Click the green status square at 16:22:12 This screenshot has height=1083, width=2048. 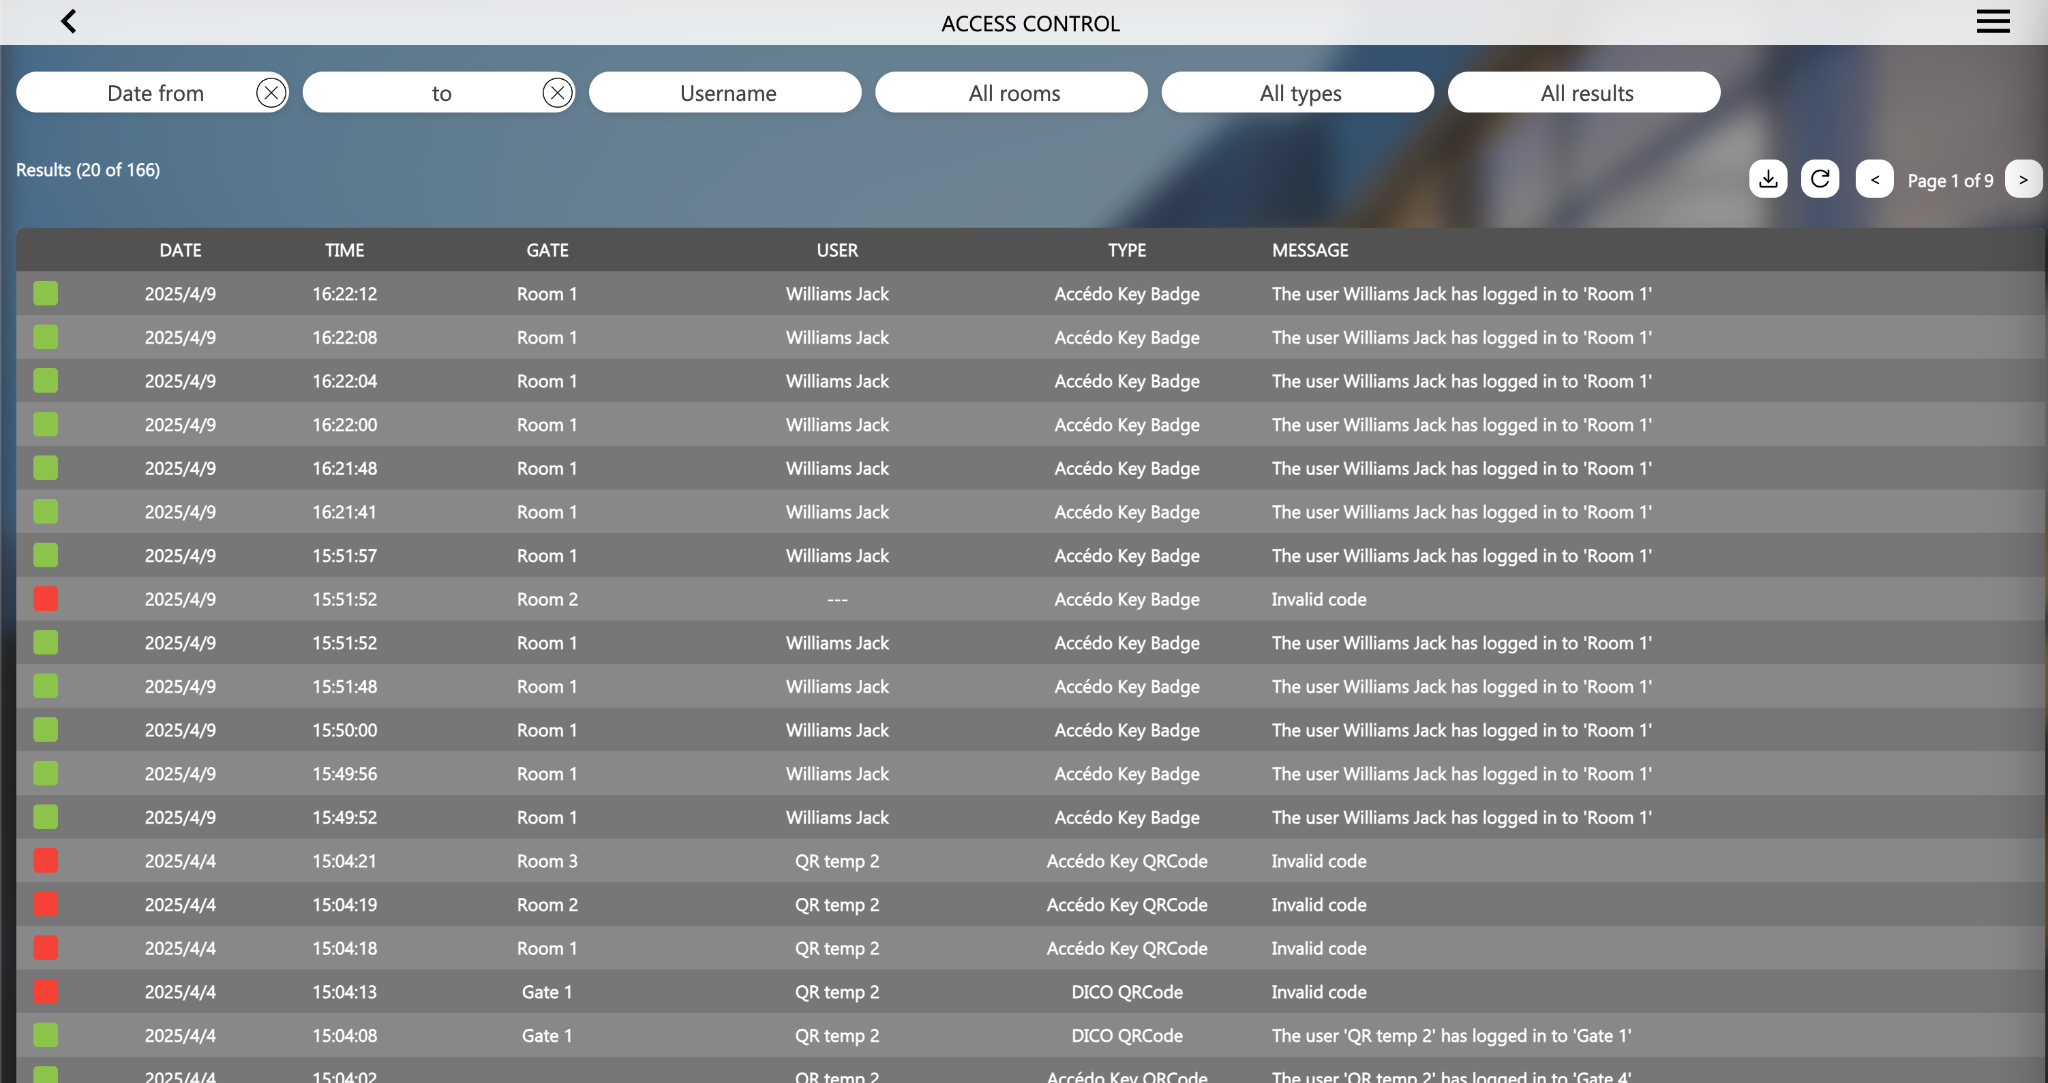45,293
